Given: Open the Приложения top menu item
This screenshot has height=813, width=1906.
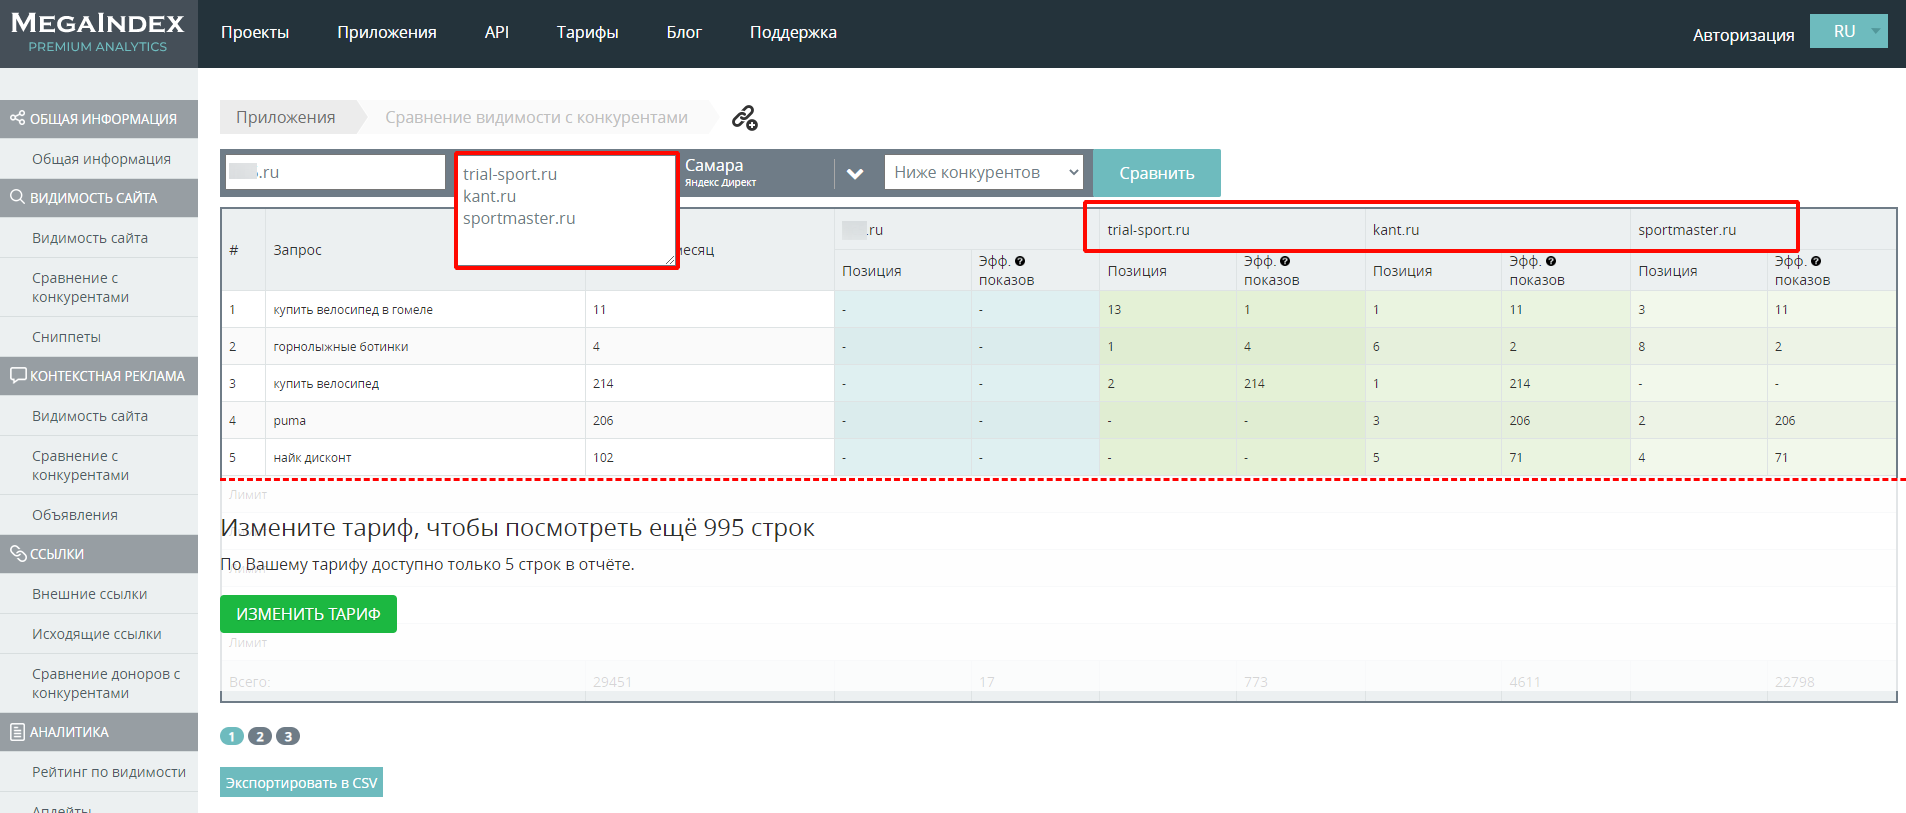Looking at the screenshot, I should [x=386, y=32].
